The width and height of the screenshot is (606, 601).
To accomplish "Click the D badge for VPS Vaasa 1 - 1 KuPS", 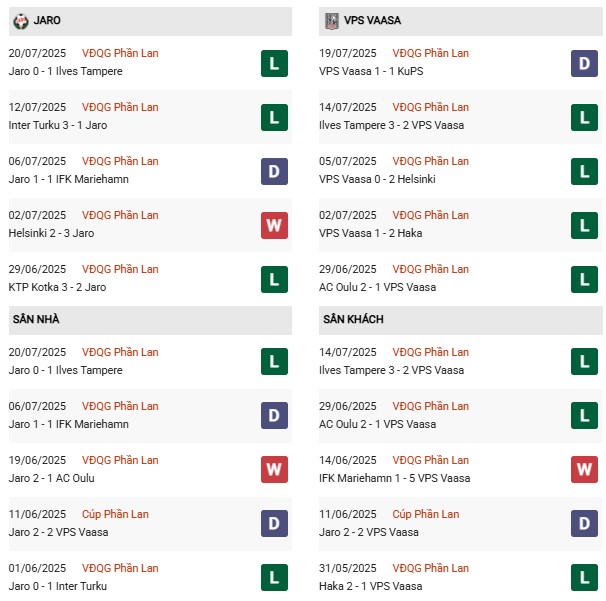I will (584, 63).
